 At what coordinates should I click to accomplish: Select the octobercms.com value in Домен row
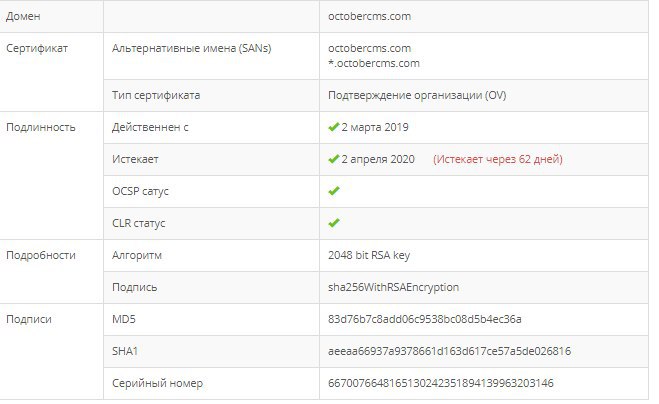369,16
